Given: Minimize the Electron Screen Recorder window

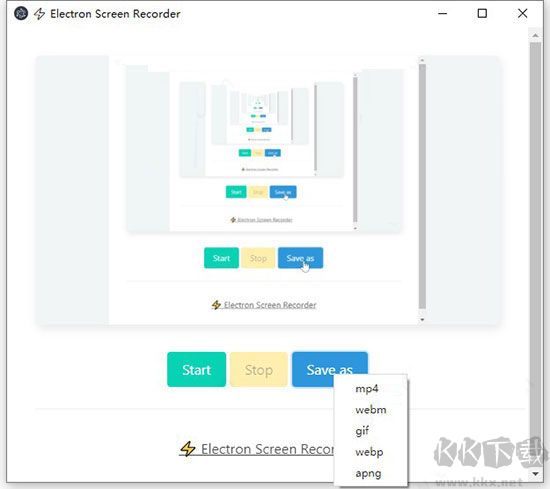Looking at the screenshot, I should 443,14.
